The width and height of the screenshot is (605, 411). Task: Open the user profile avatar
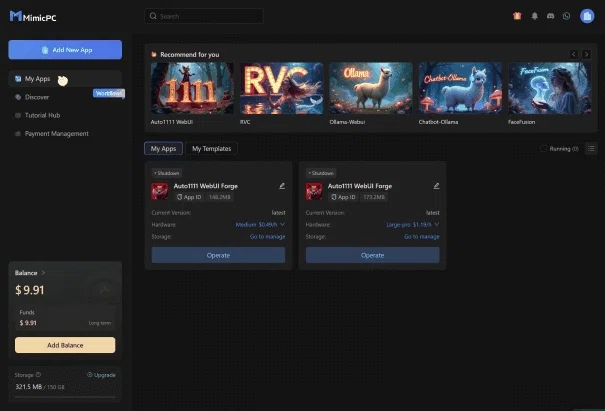[587, 16]
